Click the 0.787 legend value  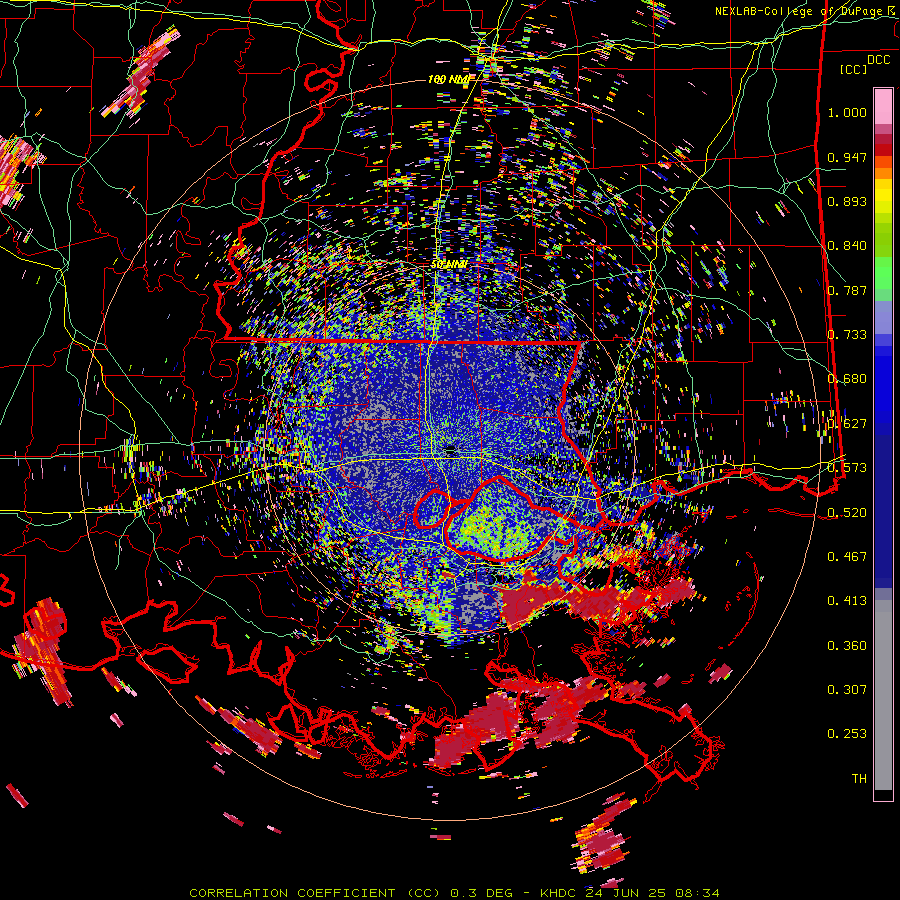coord(847,290)
